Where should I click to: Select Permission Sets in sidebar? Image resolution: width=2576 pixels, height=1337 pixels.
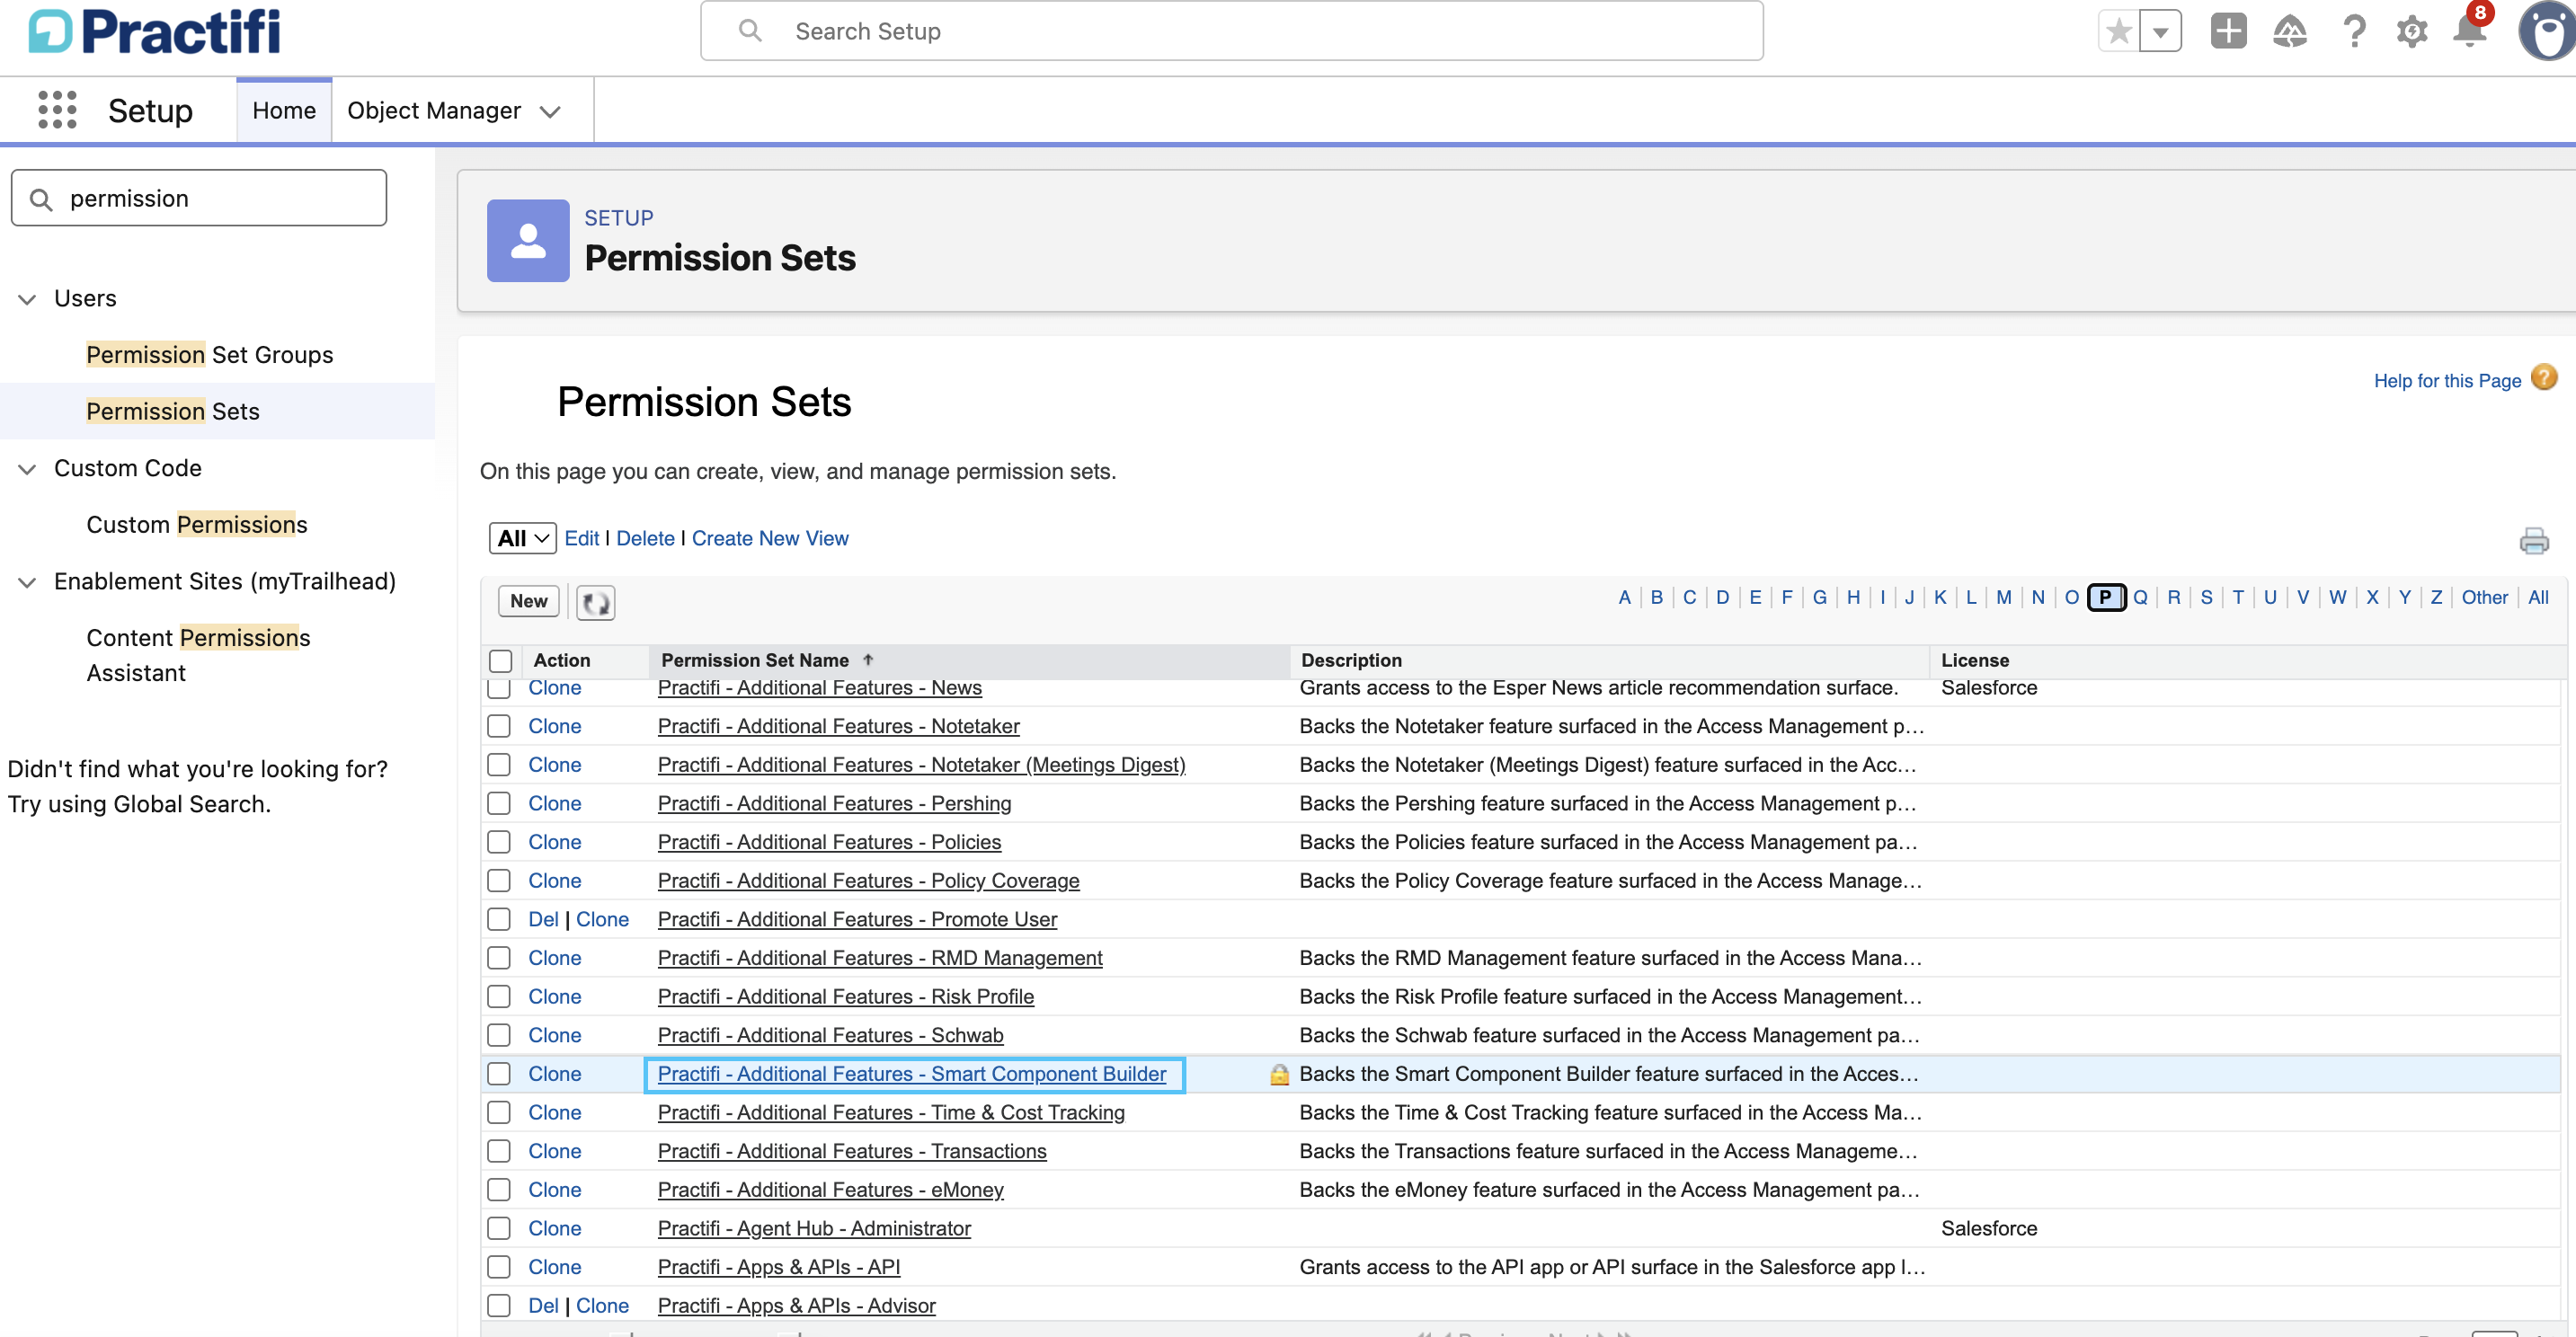(173, 412)
